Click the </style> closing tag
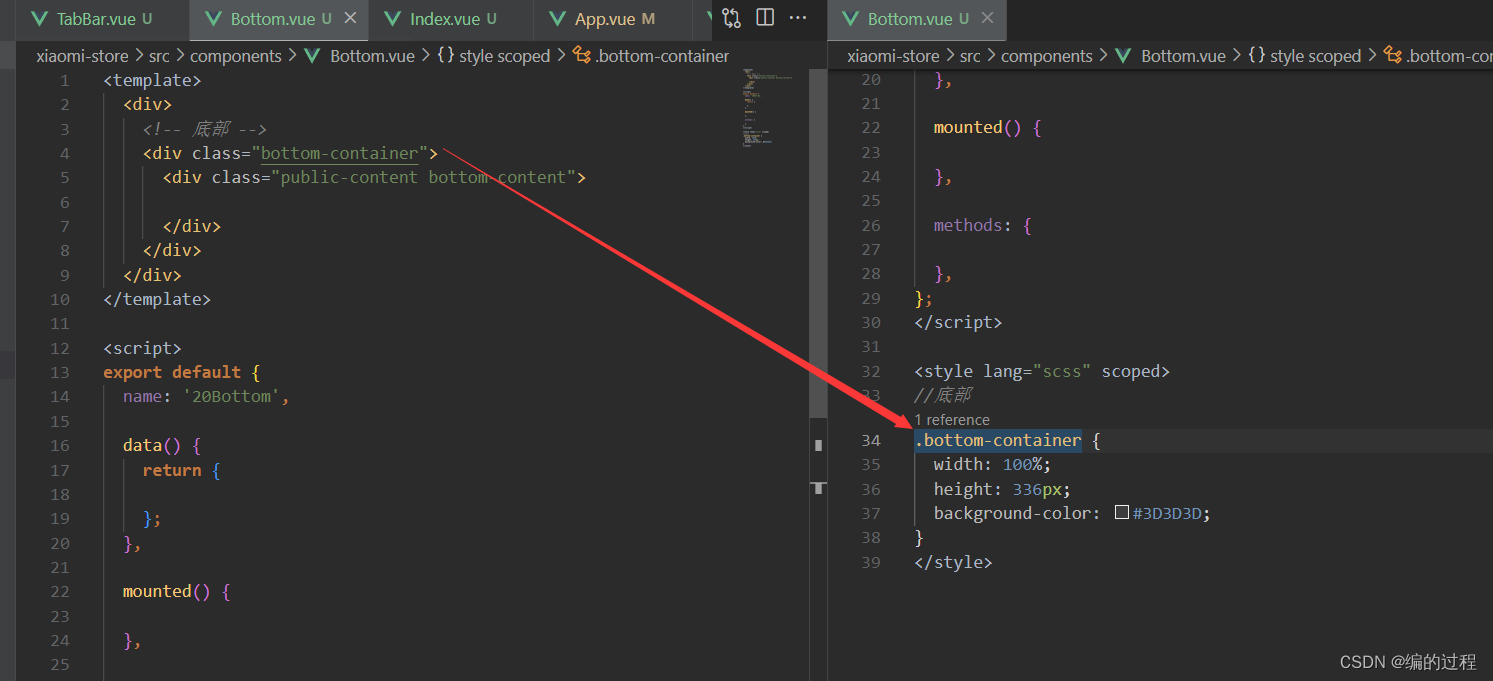The height and width of the screenshot is (681, 1493). 953,562
